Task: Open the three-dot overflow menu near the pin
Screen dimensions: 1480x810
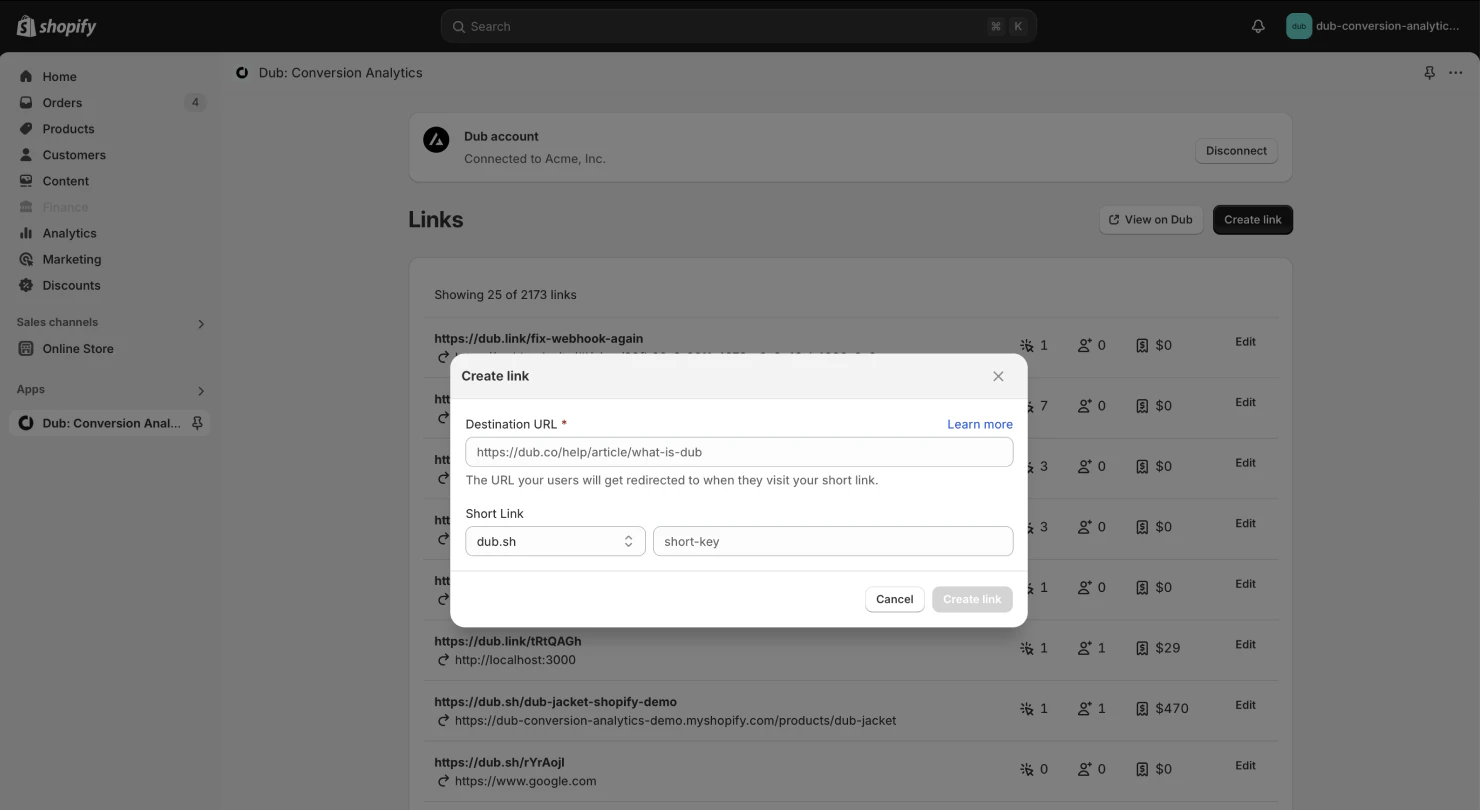Action: tap(1457, 72)
